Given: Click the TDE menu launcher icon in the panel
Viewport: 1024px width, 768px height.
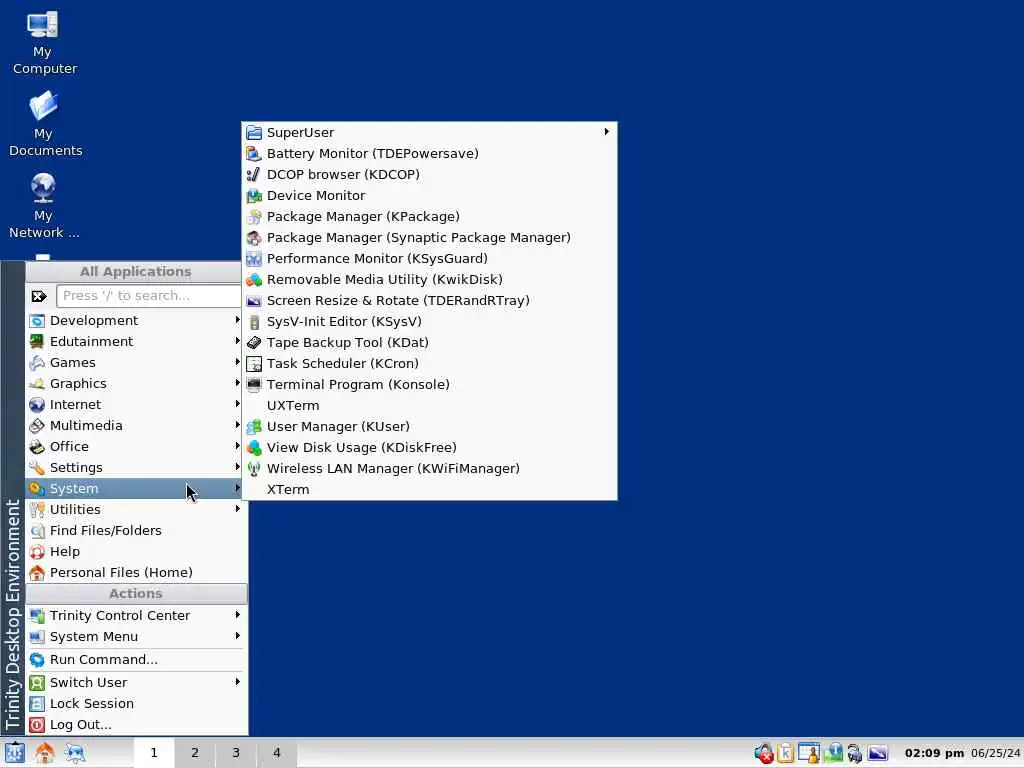Looking at the screenshot, I should 14,752.
